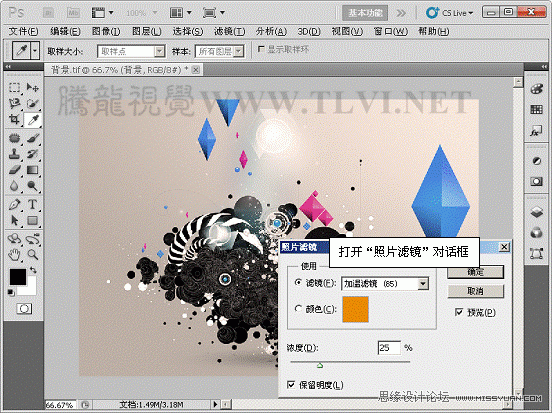Select the Eraser tool
The height and width of the screenshot is (413, 552).
click(14, 170)
